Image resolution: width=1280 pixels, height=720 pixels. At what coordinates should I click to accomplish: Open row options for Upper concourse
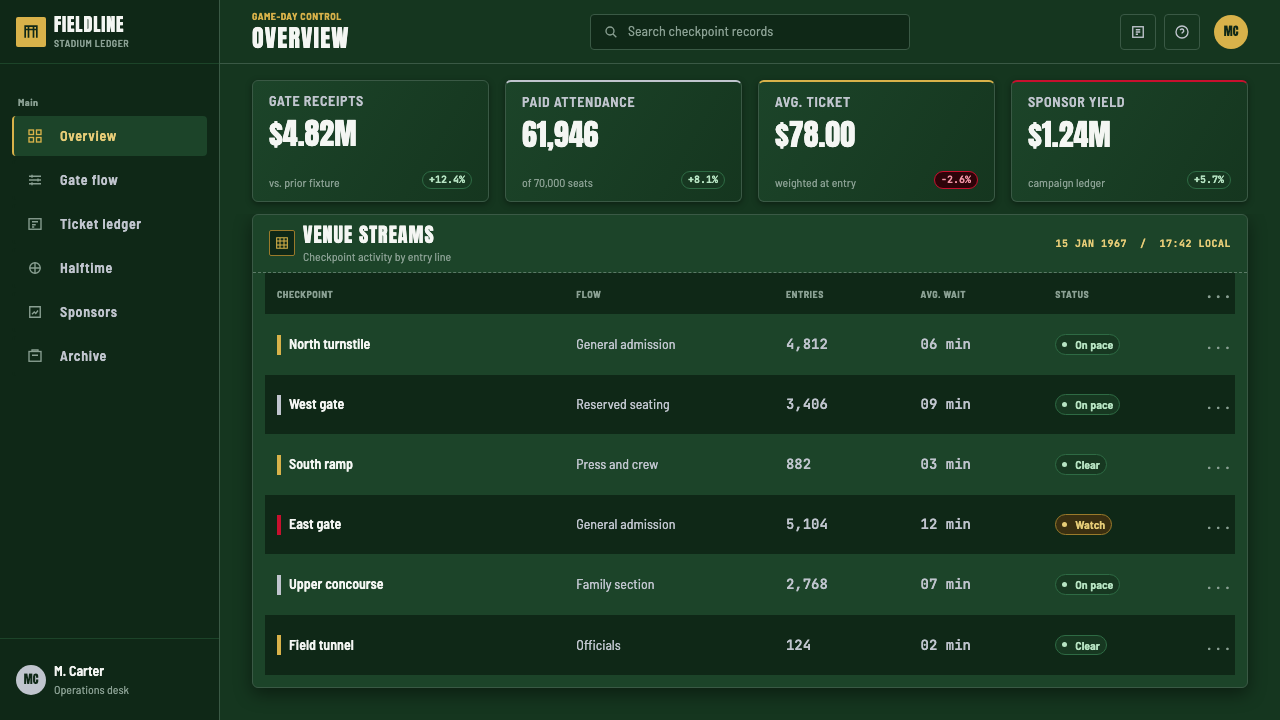pyautogui.click(x=1218, y=586)
